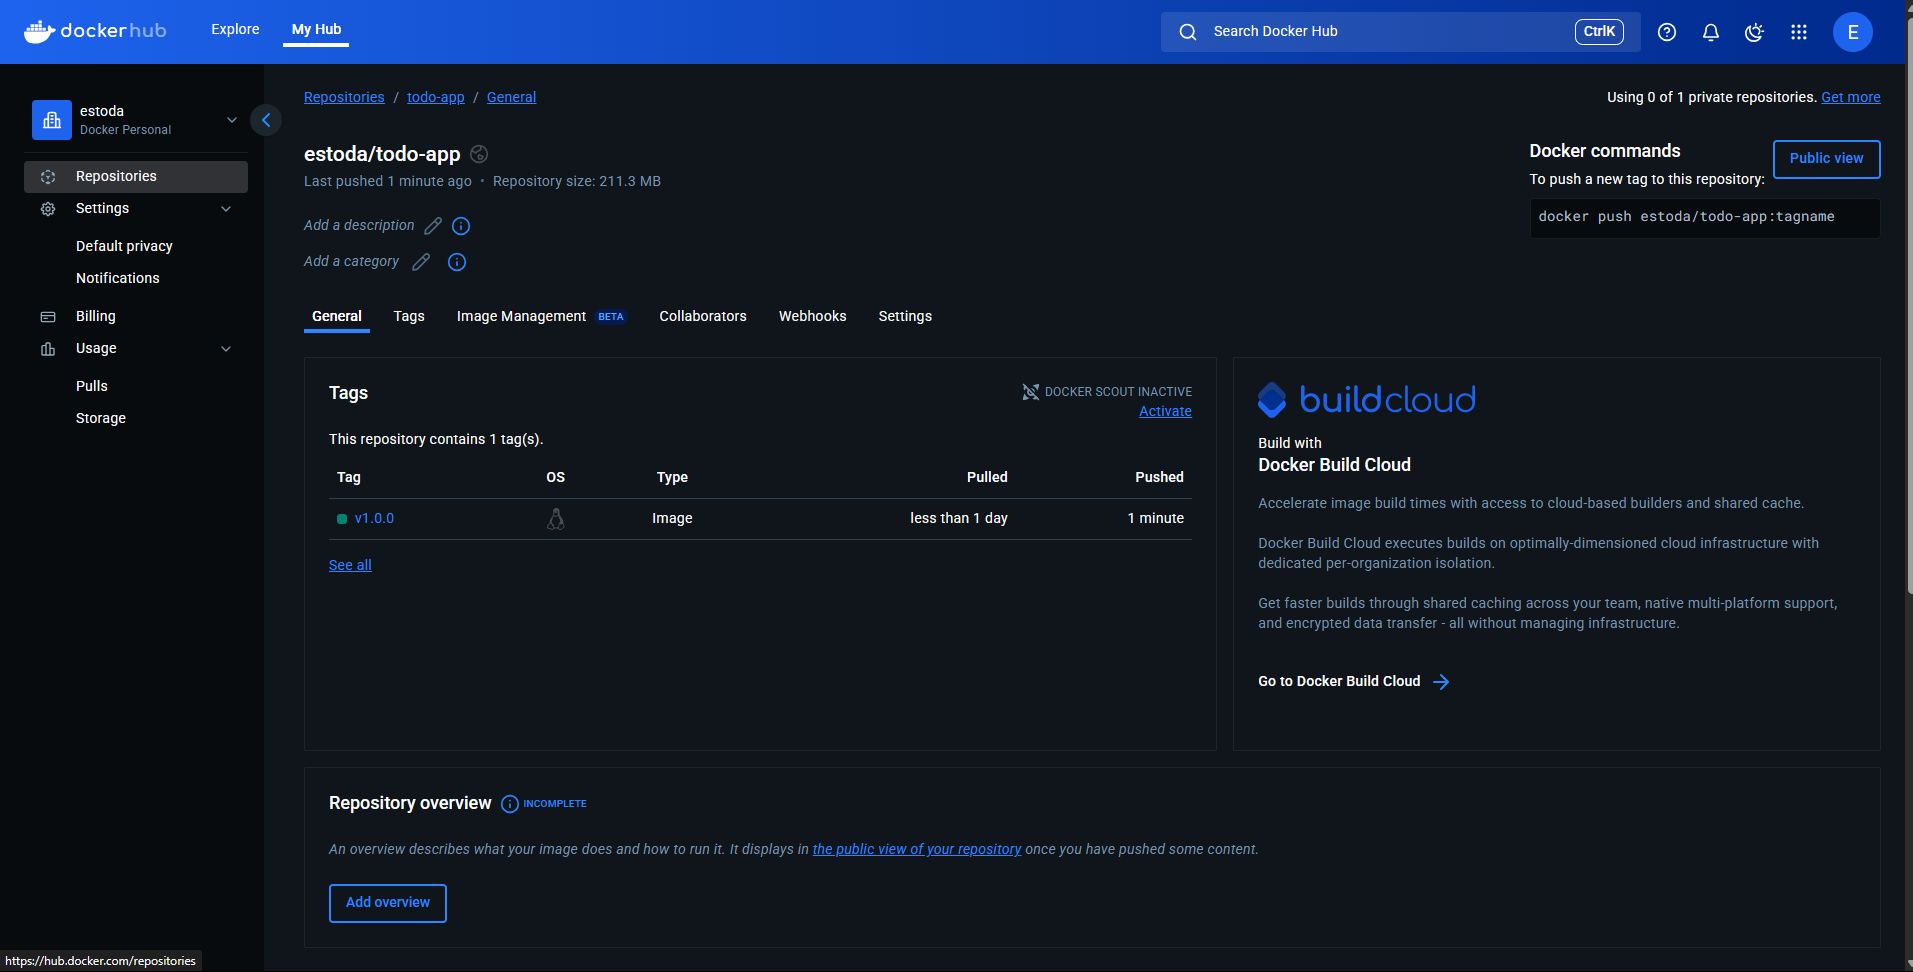This screenshot has width=1913, height=972.
Task: Collapse the Settings sidebar section chevron
Action: 226,209
